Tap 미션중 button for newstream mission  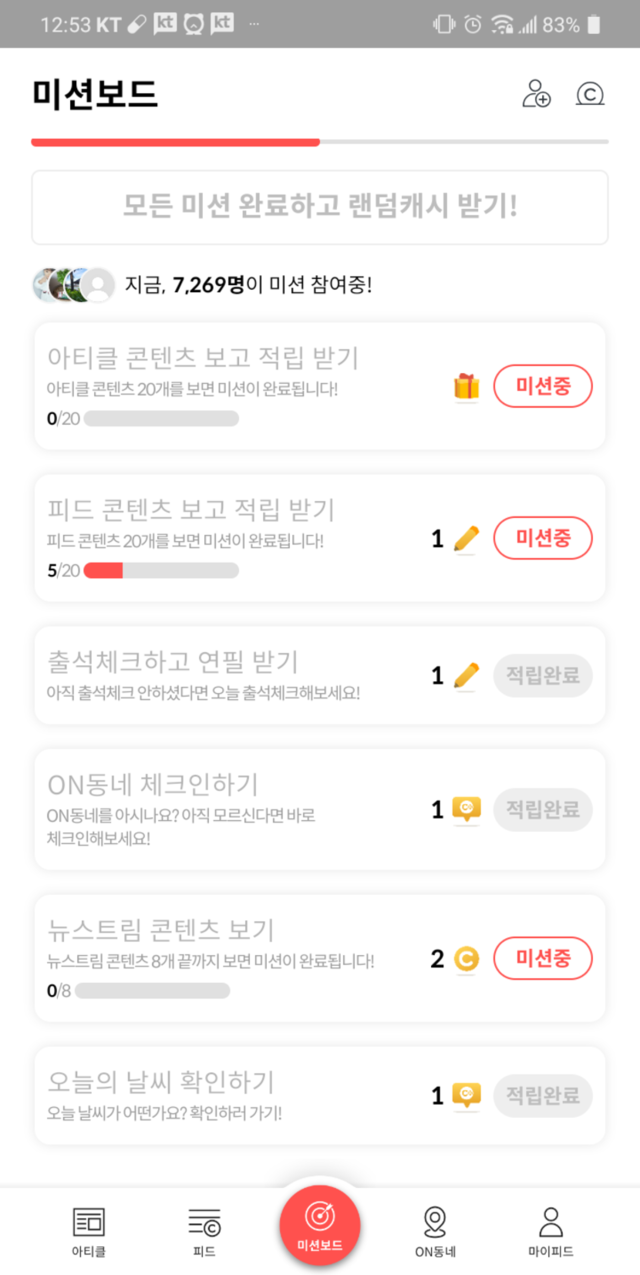click(x=543, y=959)
